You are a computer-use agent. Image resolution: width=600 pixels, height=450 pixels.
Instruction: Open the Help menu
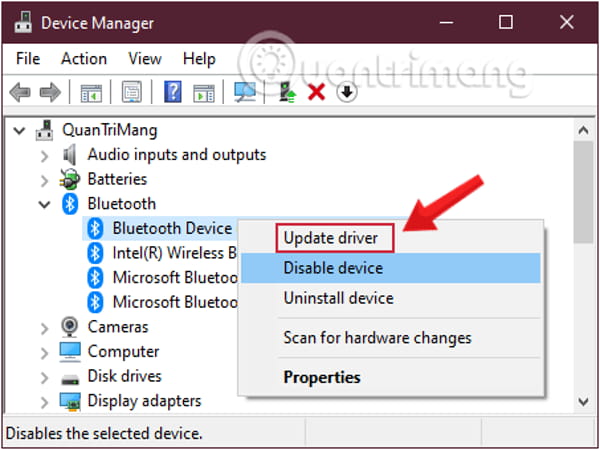[199, 59]
